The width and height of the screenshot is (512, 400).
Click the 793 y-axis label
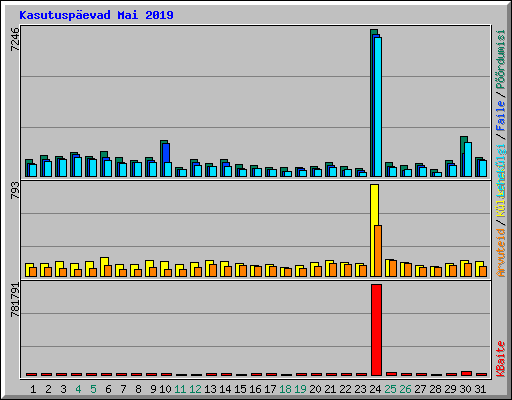tap(15, 191)
